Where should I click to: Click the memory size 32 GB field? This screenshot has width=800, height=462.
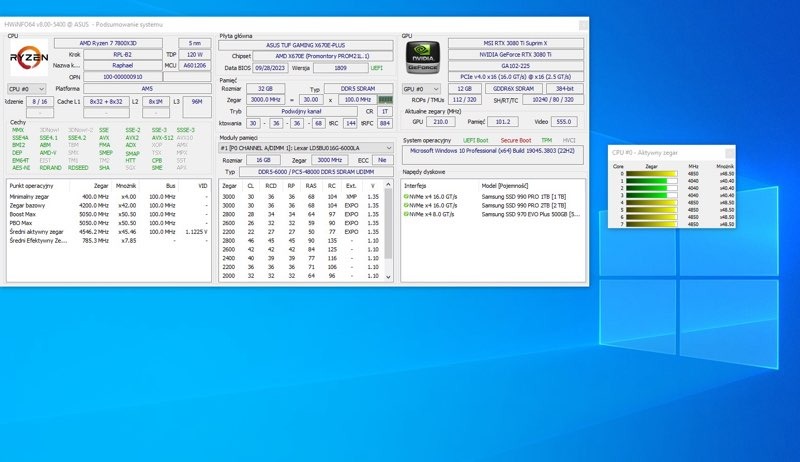click(x=265, y=89)
